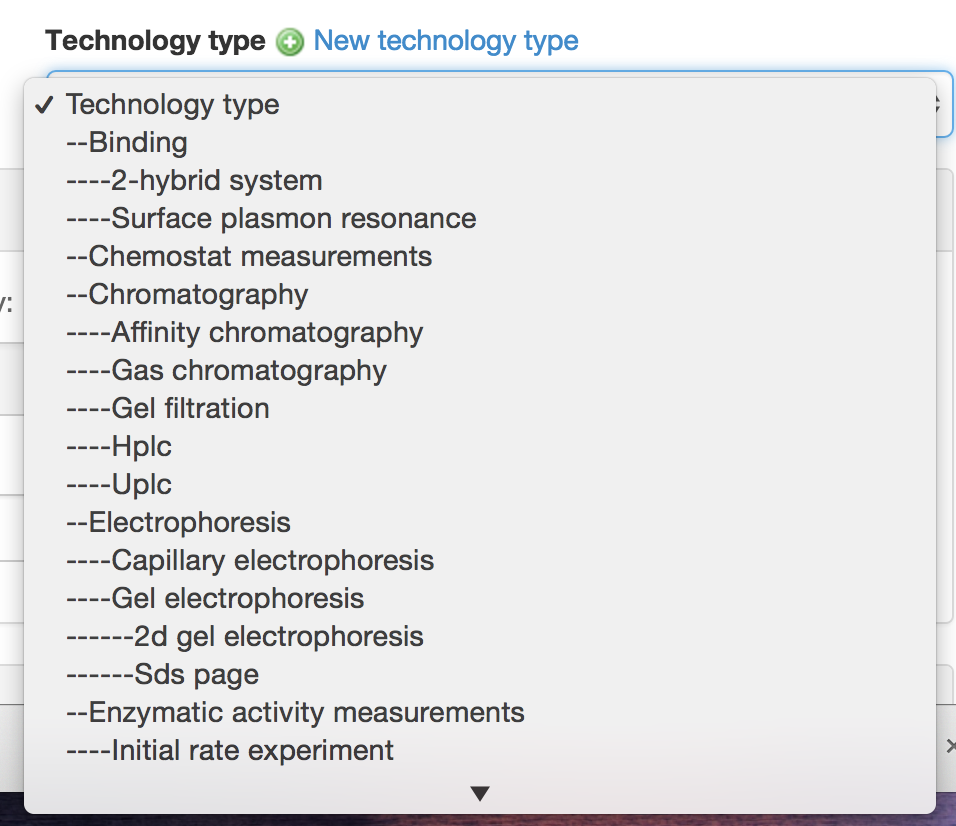Image resolution: width=956 pixels, height=826 pixels.
Task: Choose Surface plasmon resonance
Action: pos(270,218)
